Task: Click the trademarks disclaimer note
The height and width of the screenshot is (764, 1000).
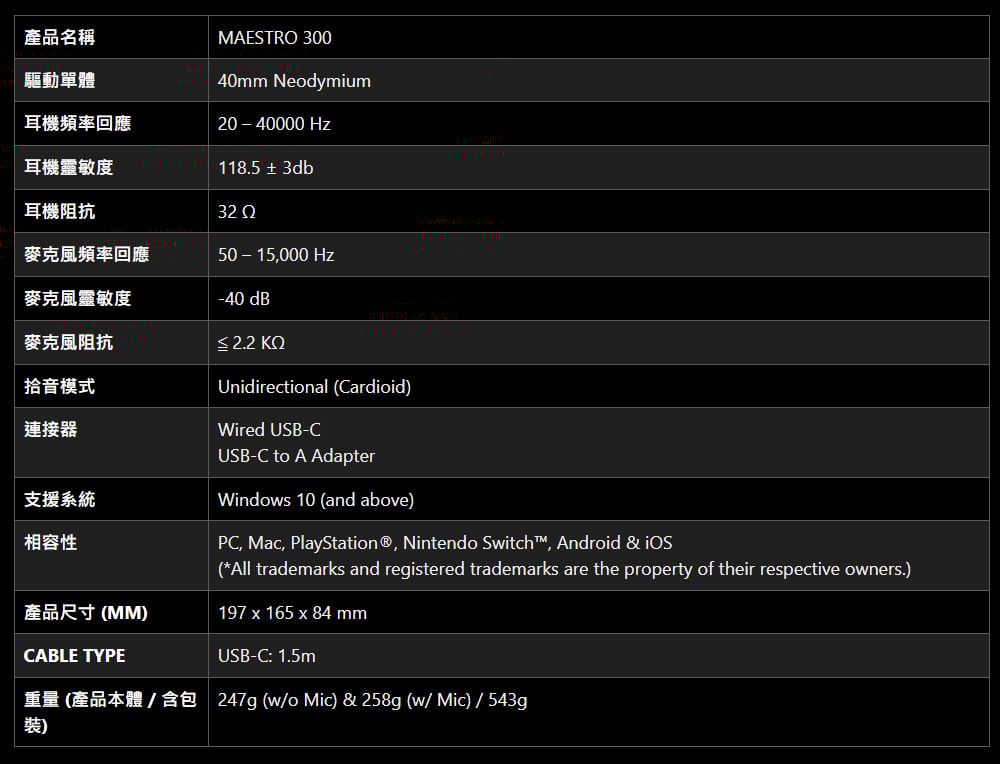Action: (x=564, y=569)
